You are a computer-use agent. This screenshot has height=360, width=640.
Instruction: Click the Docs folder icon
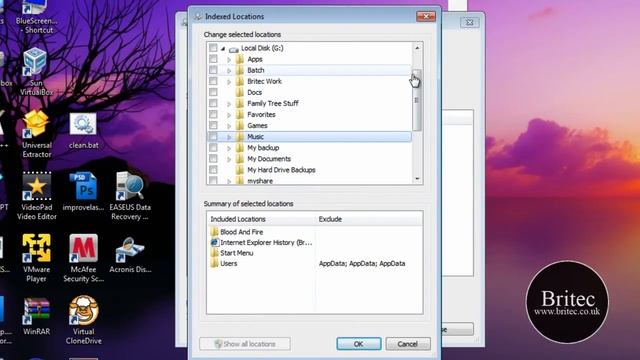pyautogui.click(x=240, y=92)
